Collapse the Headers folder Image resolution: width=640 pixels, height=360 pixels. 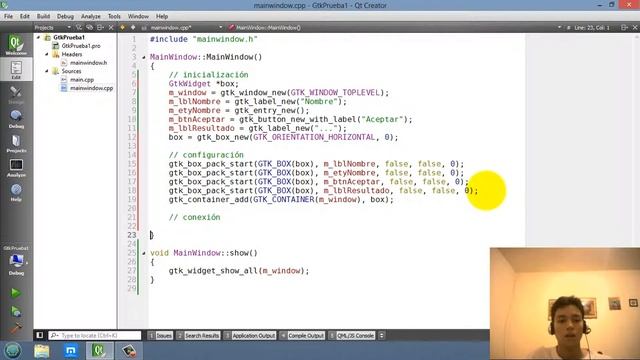pos(47,54)
